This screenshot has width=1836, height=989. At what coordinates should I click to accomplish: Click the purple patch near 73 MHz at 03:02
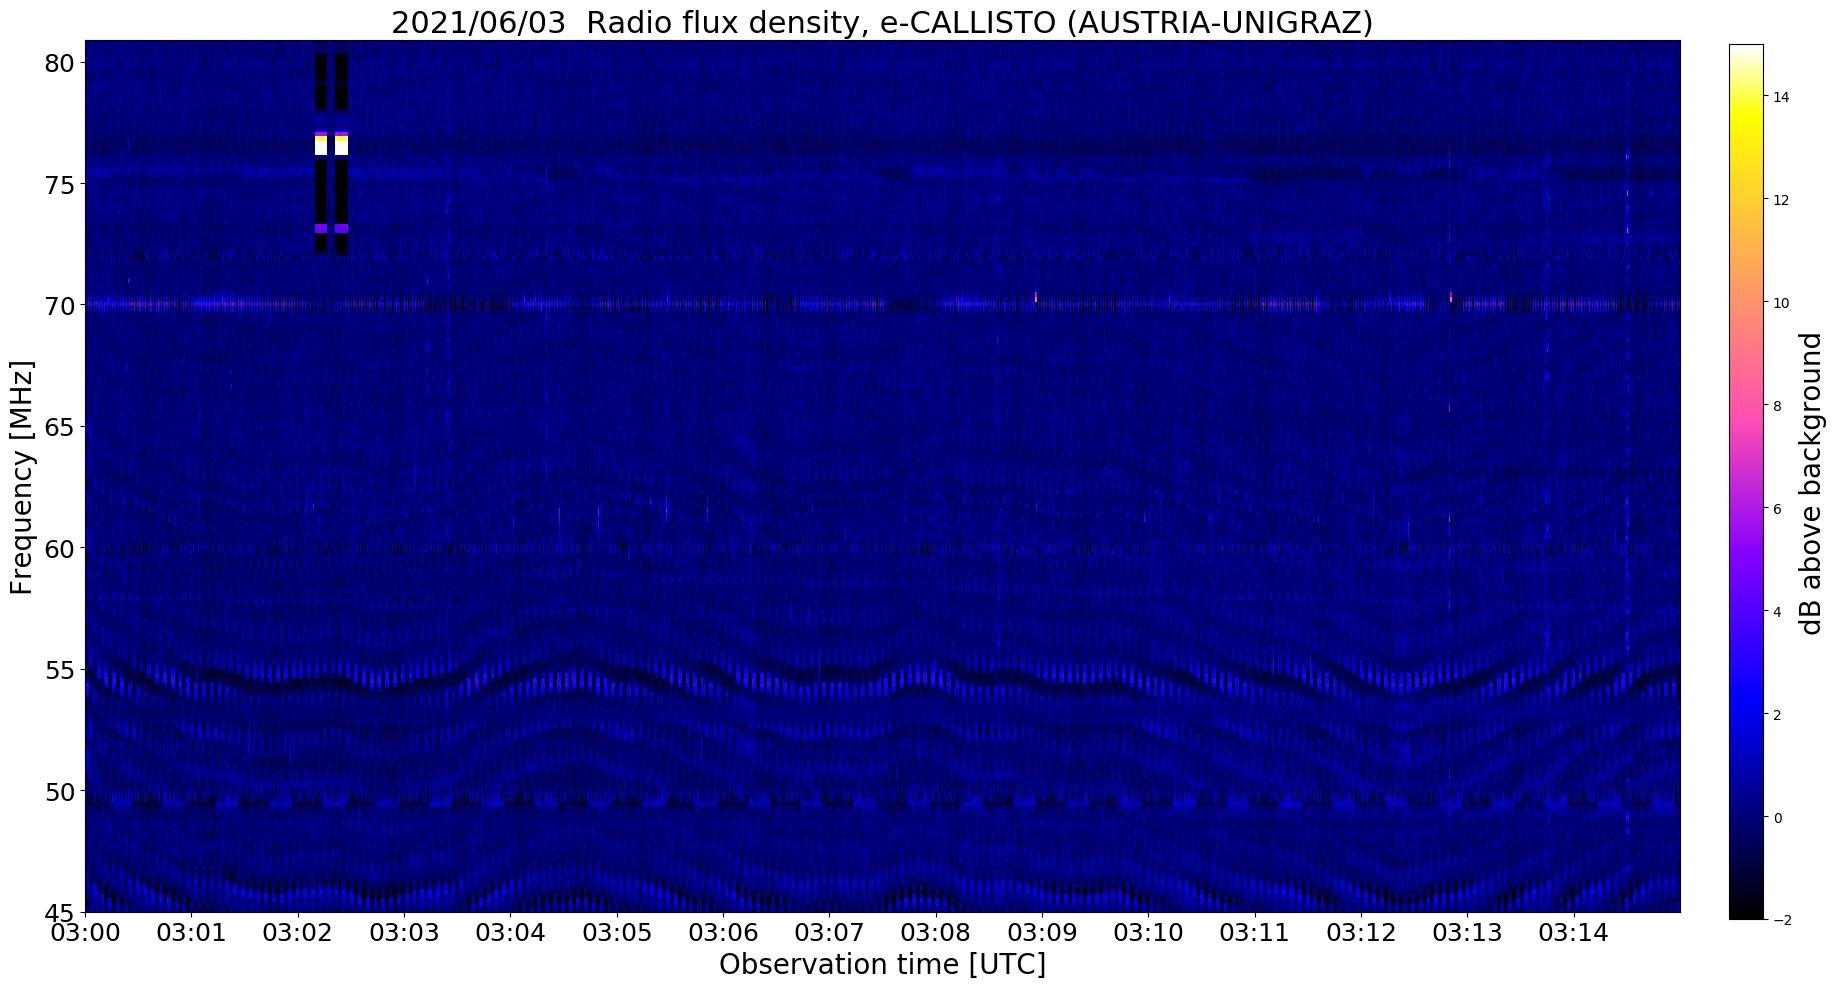pos(331,228)
